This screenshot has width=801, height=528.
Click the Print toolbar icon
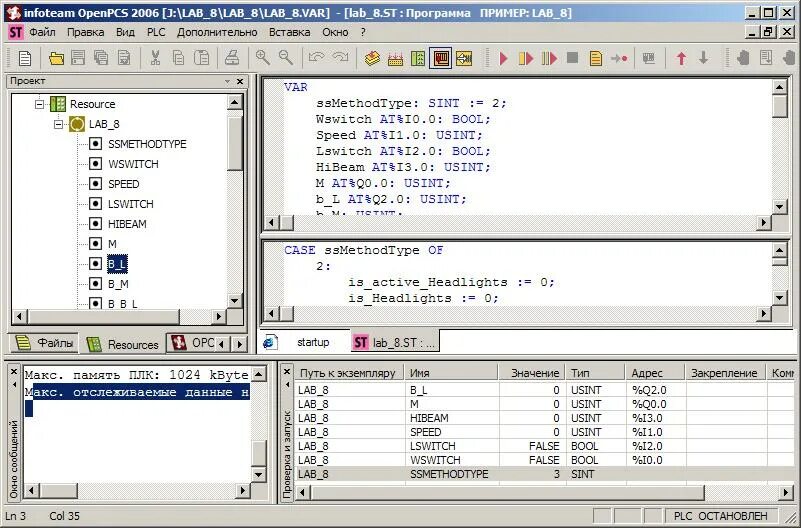[x=232, y=58]
